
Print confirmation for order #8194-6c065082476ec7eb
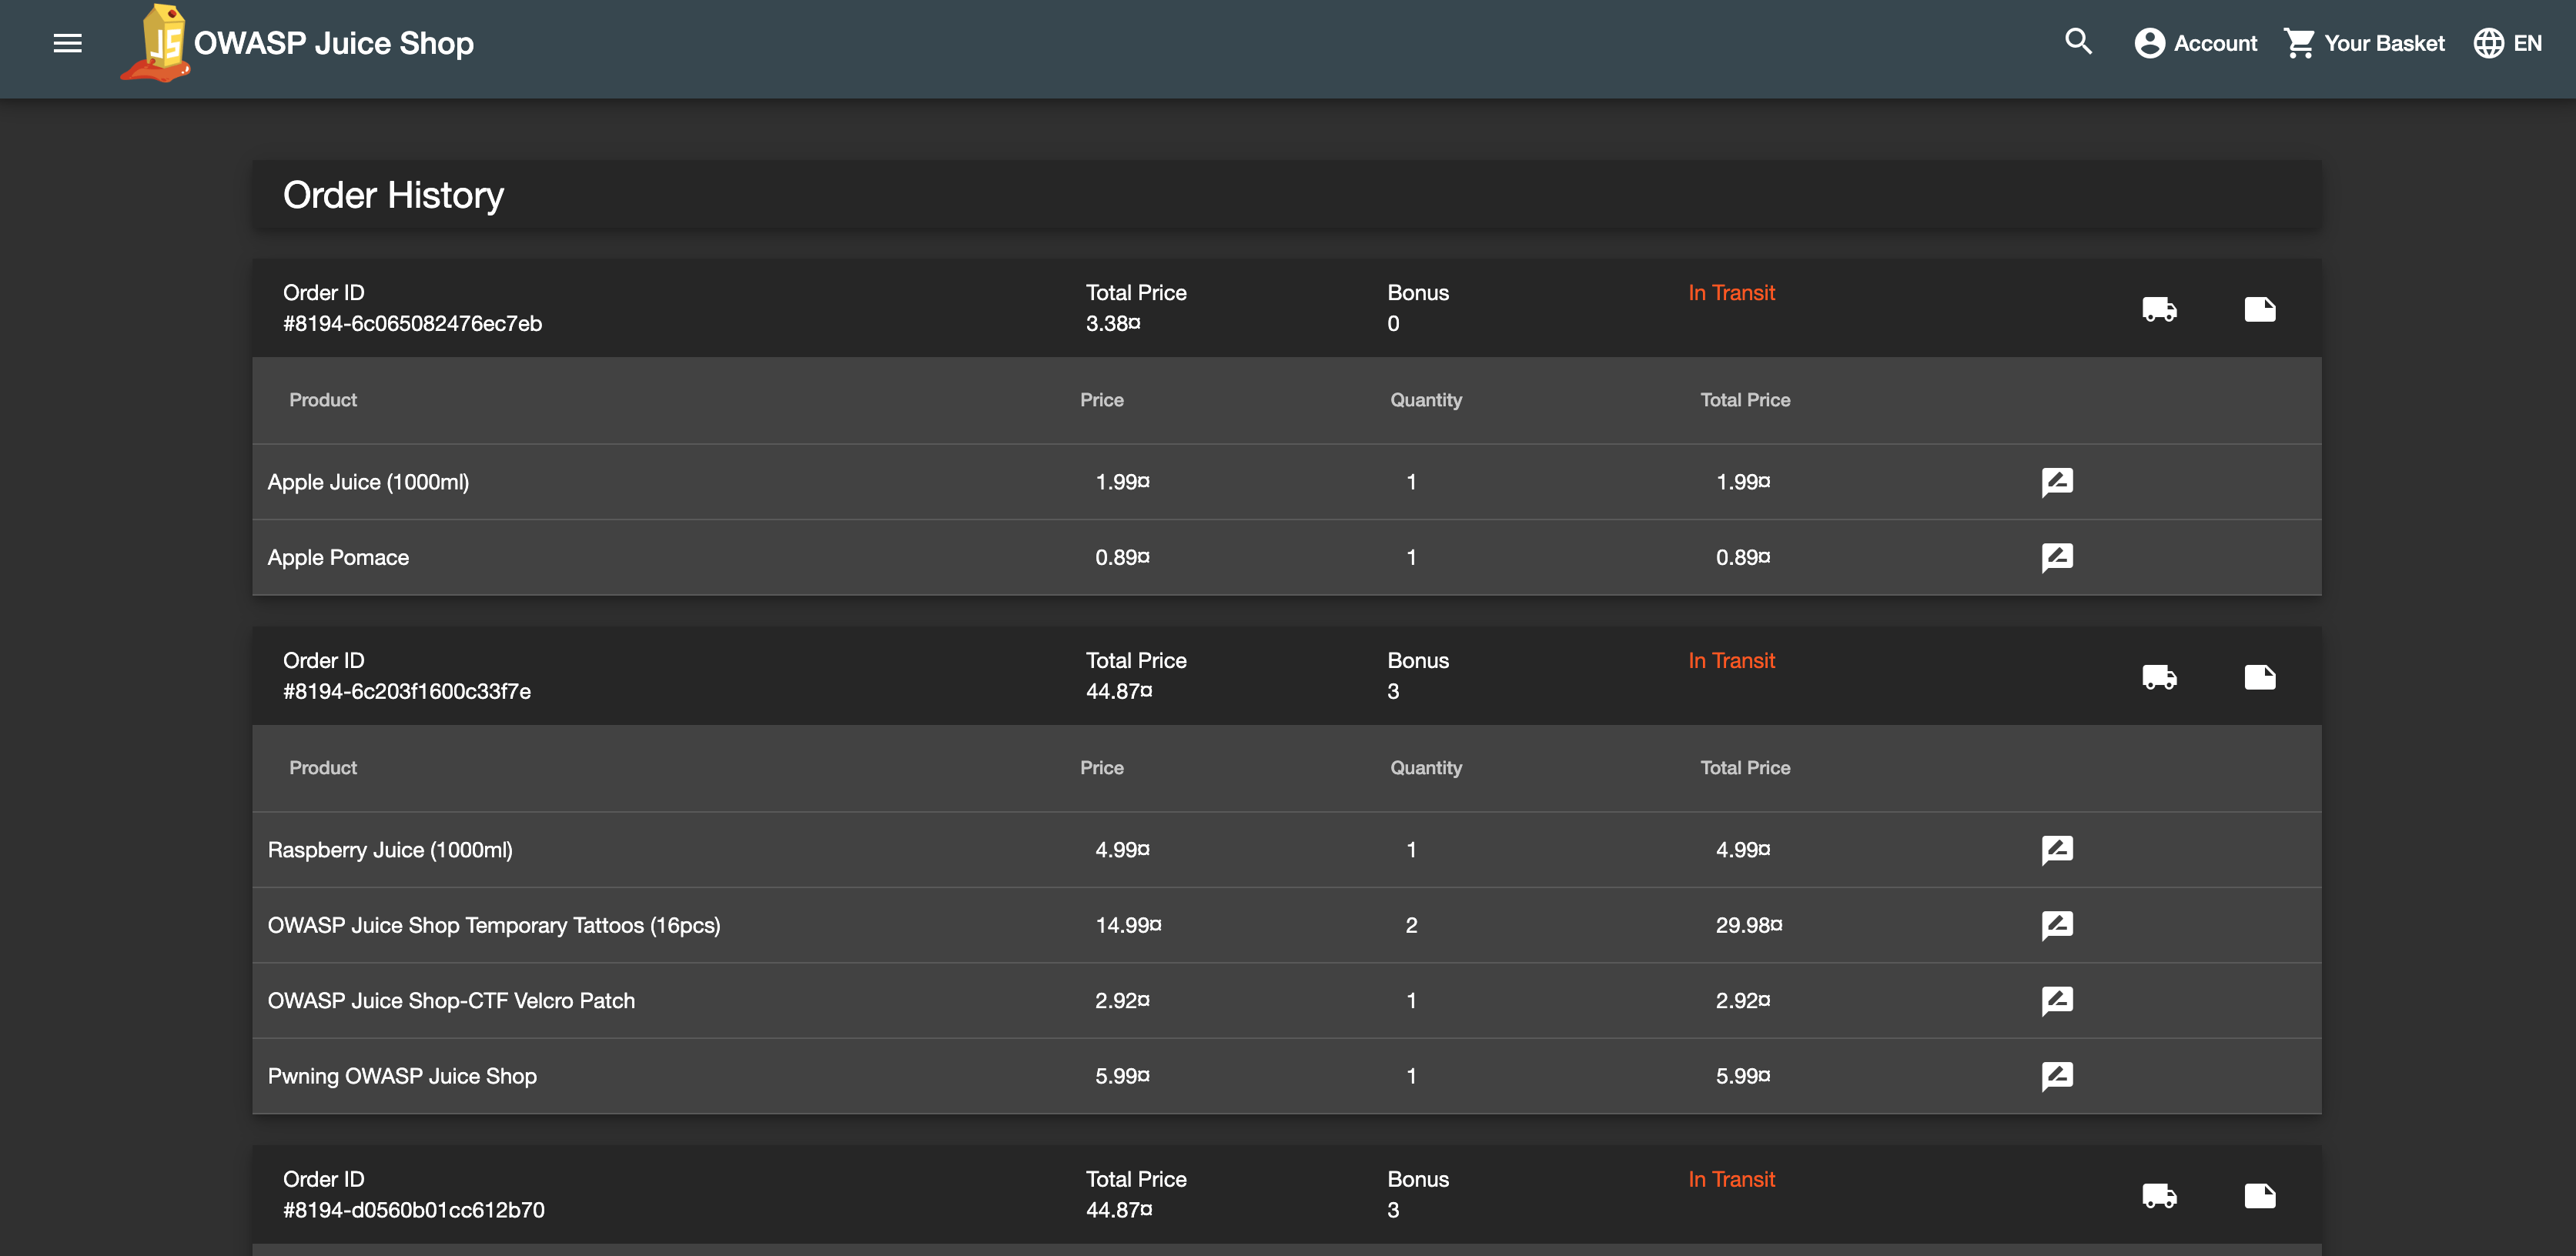(2259, 309)
